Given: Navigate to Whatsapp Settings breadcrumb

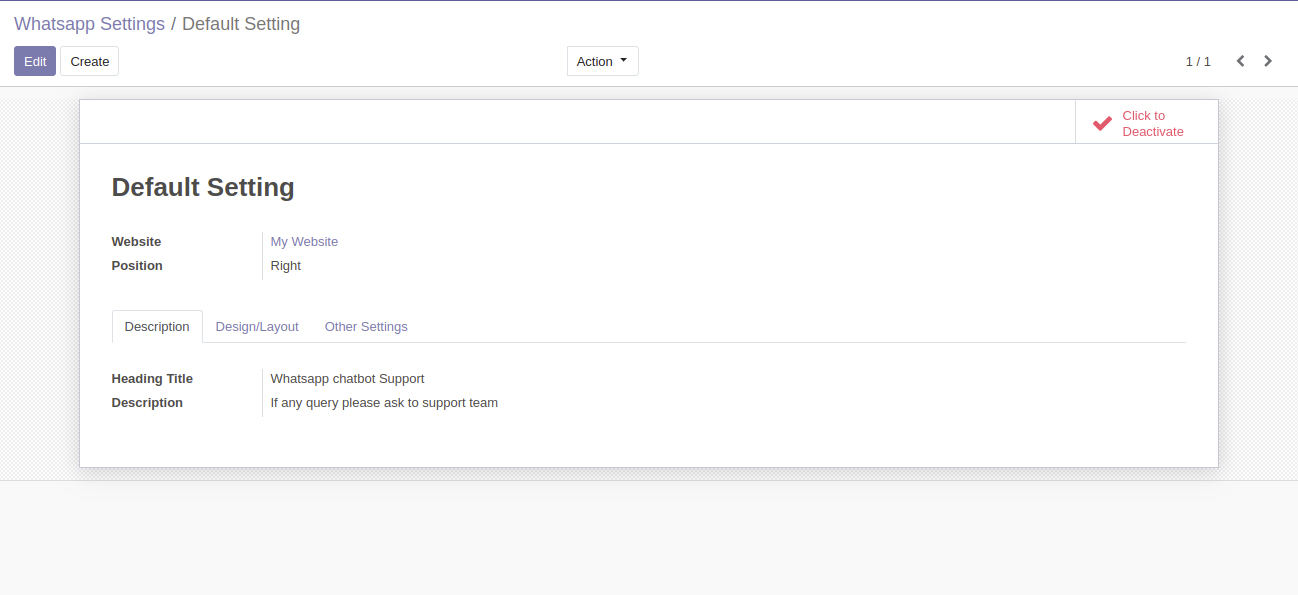Looking at the screenshot, I should [x=89, y=24].
